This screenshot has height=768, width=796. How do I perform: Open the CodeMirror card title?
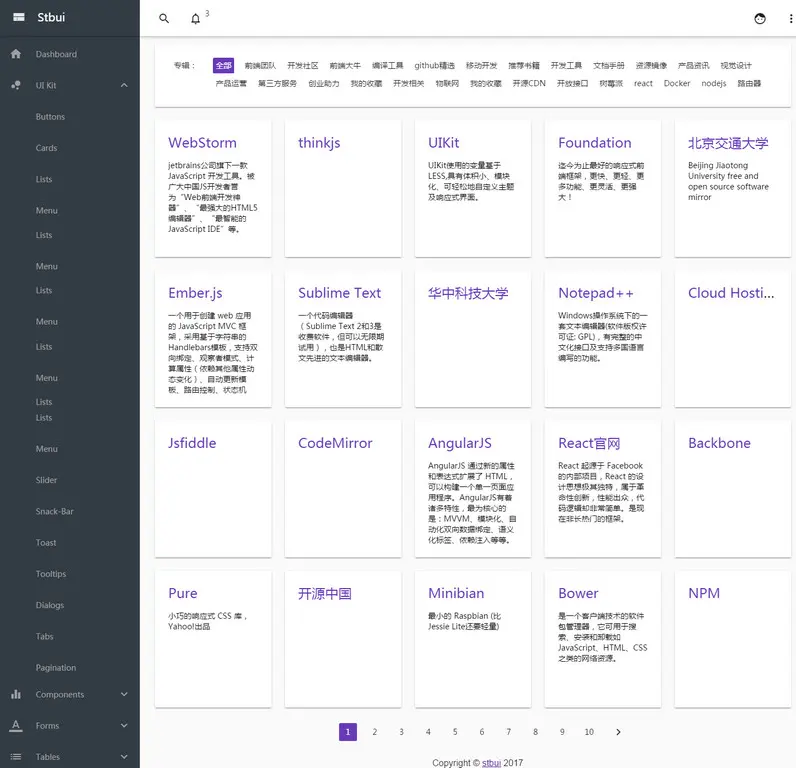coord(335,443)
